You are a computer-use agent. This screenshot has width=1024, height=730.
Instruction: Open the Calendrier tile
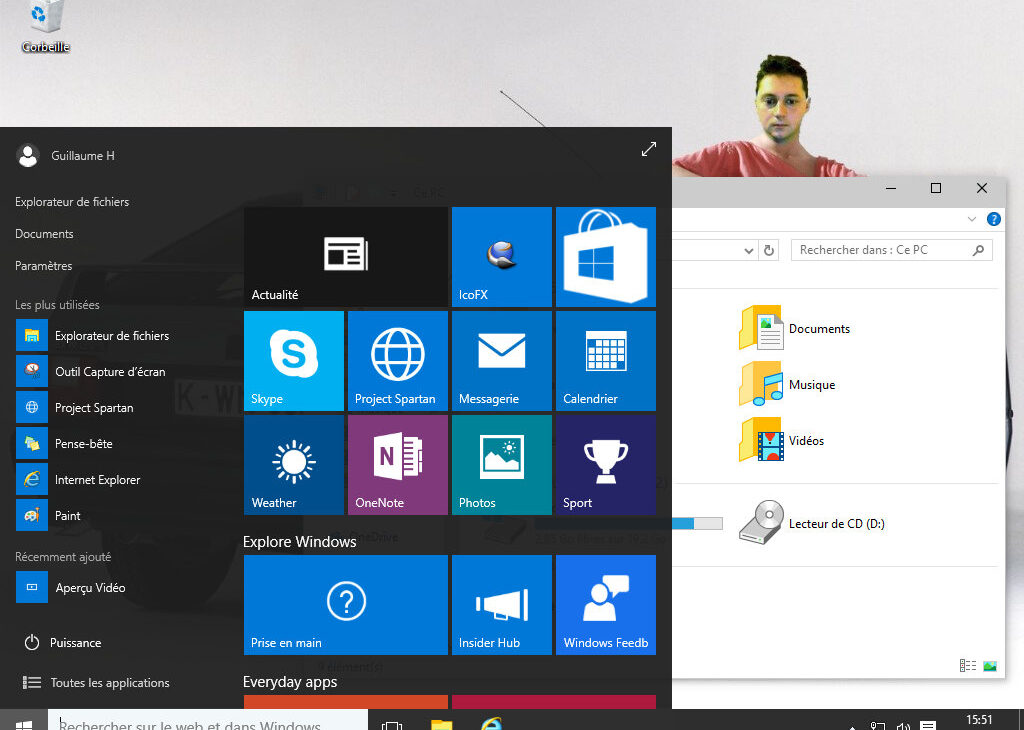[605, 360]
